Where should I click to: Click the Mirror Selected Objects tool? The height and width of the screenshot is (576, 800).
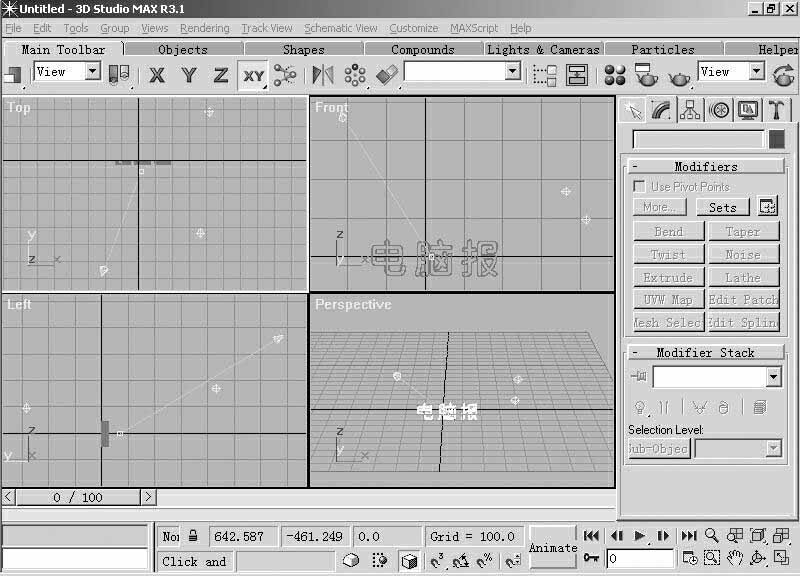[x=323, y=75]
